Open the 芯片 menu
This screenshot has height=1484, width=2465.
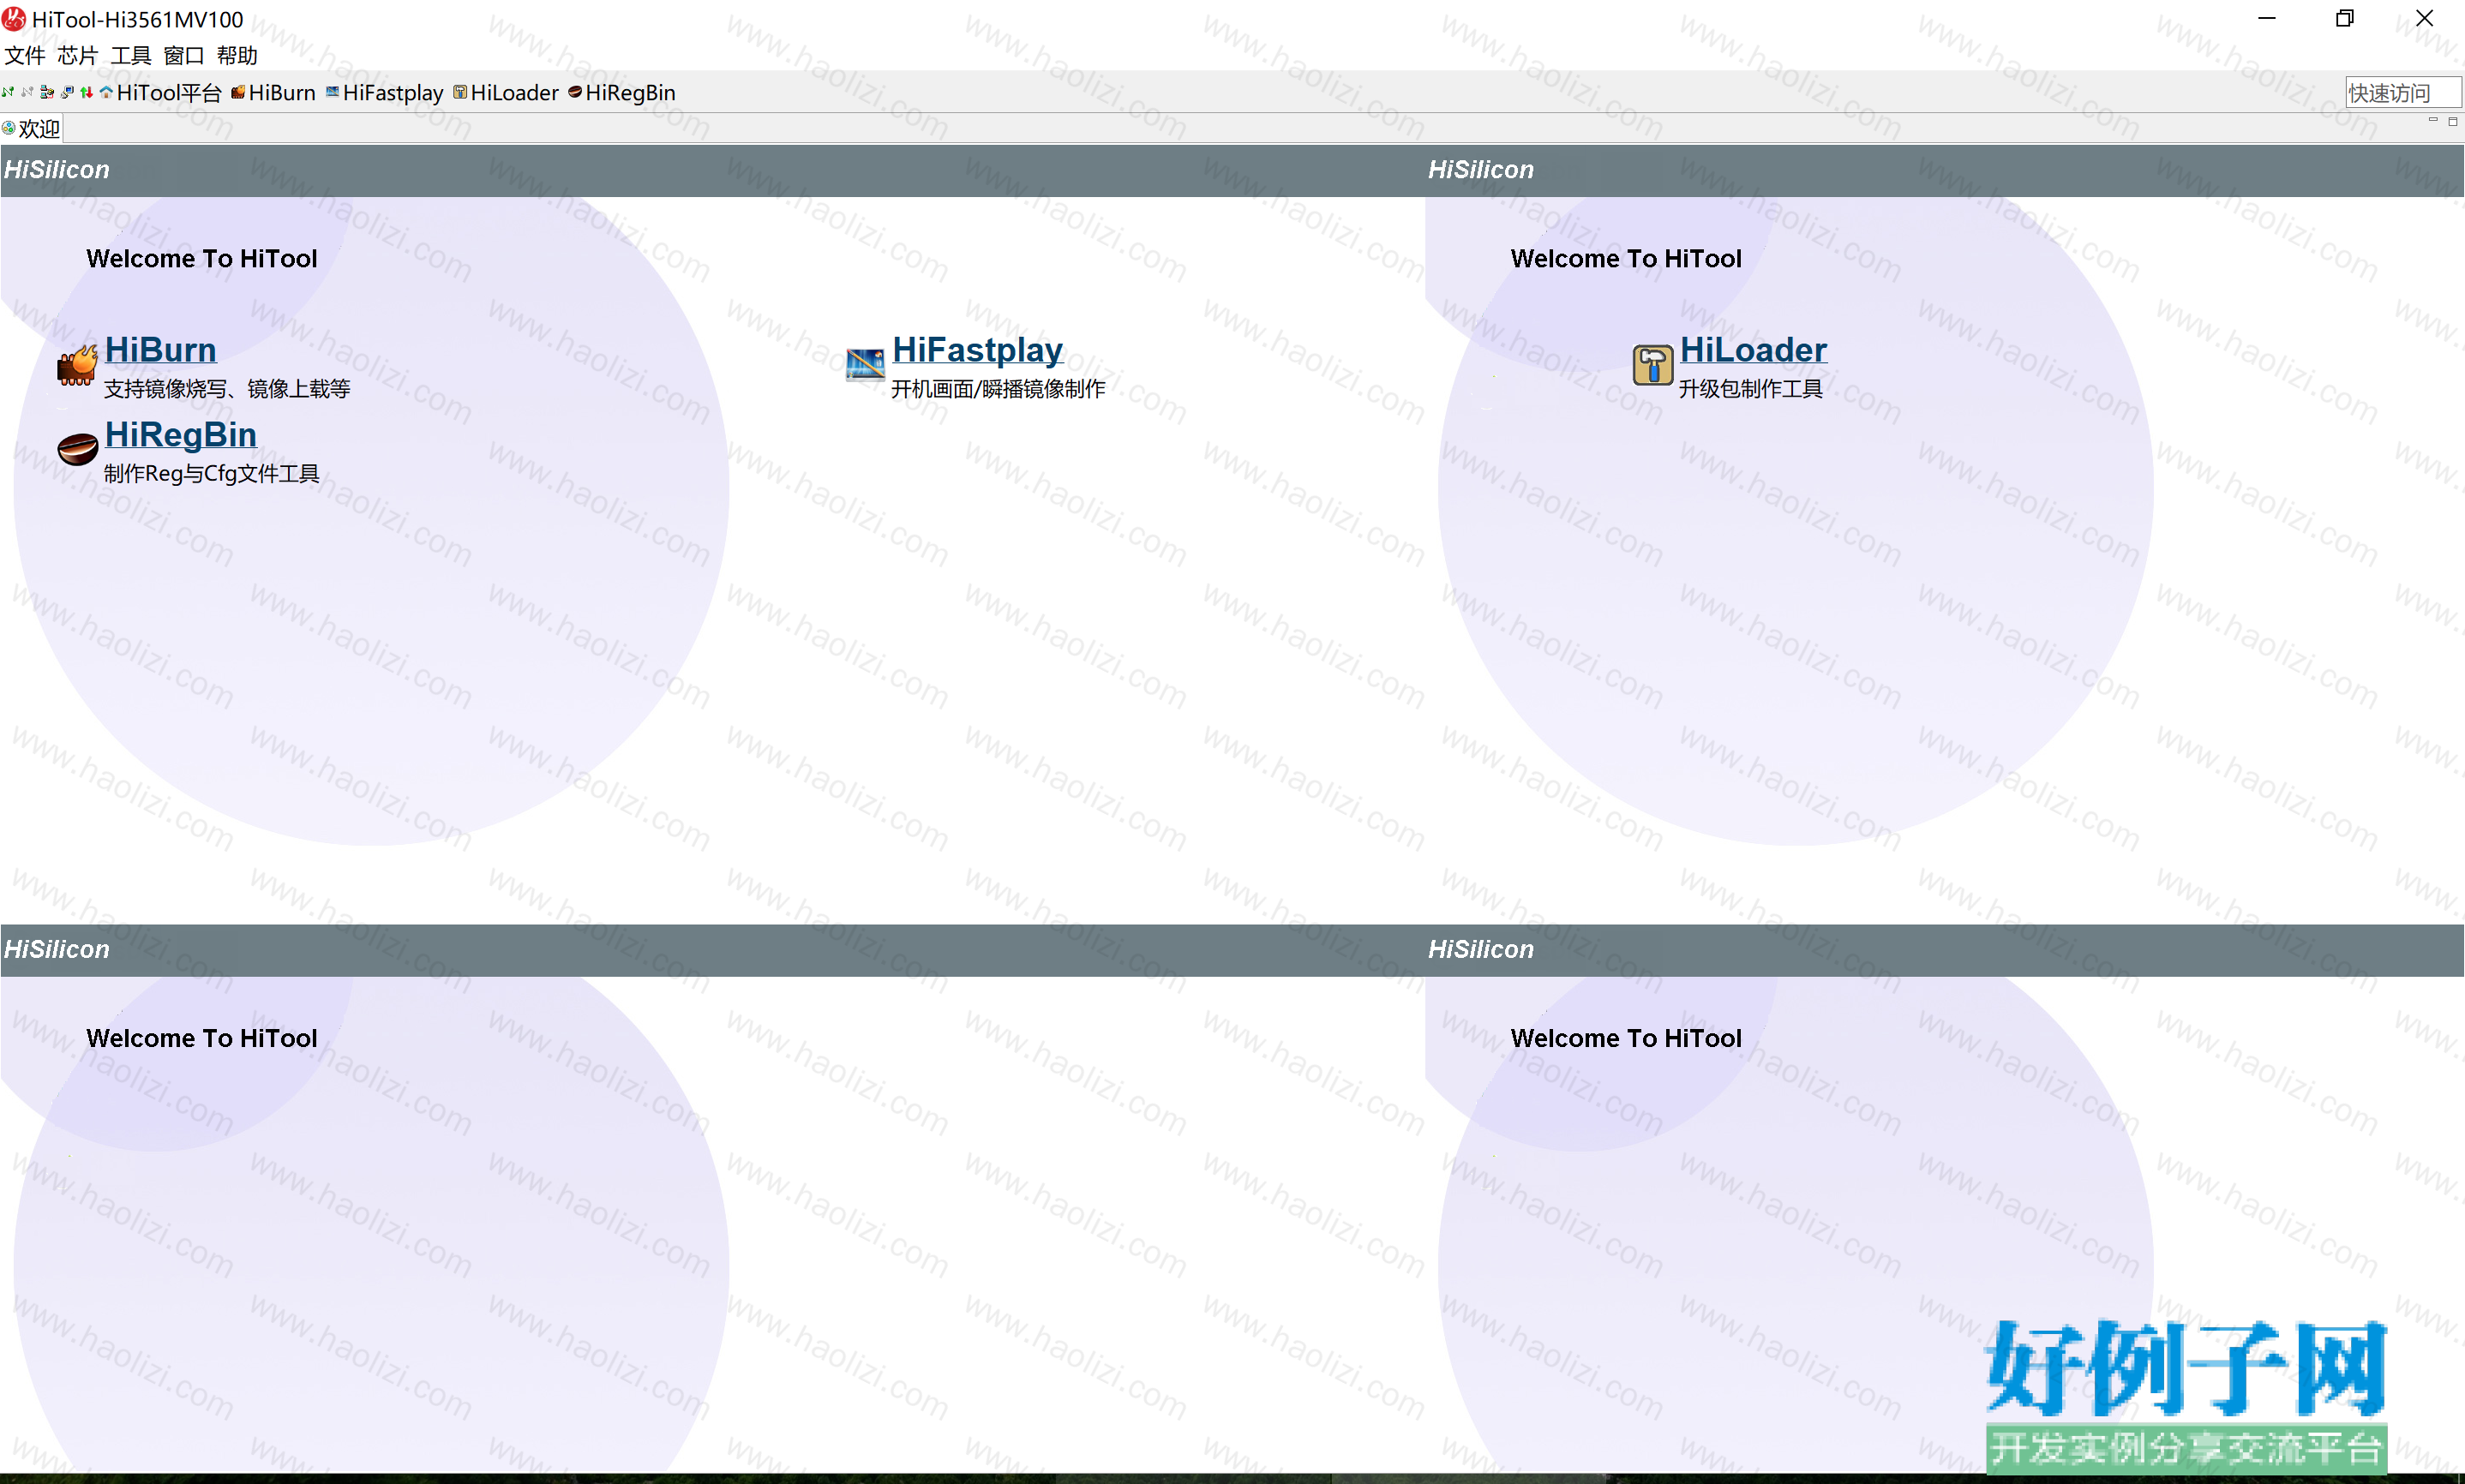[x=78, y=56]
